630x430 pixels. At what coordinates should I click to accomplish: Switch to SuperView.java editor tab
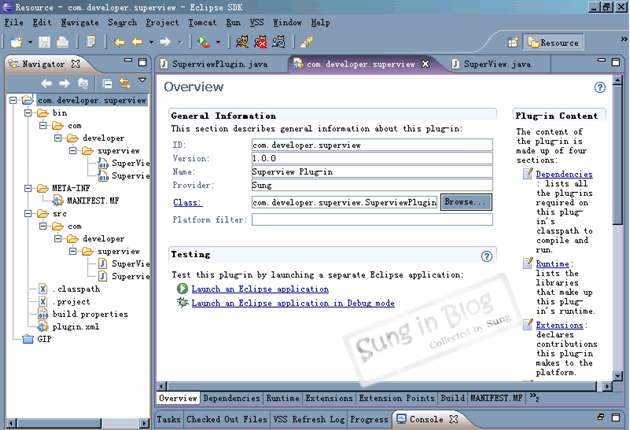pyautogui.click(x=497, y=64)
